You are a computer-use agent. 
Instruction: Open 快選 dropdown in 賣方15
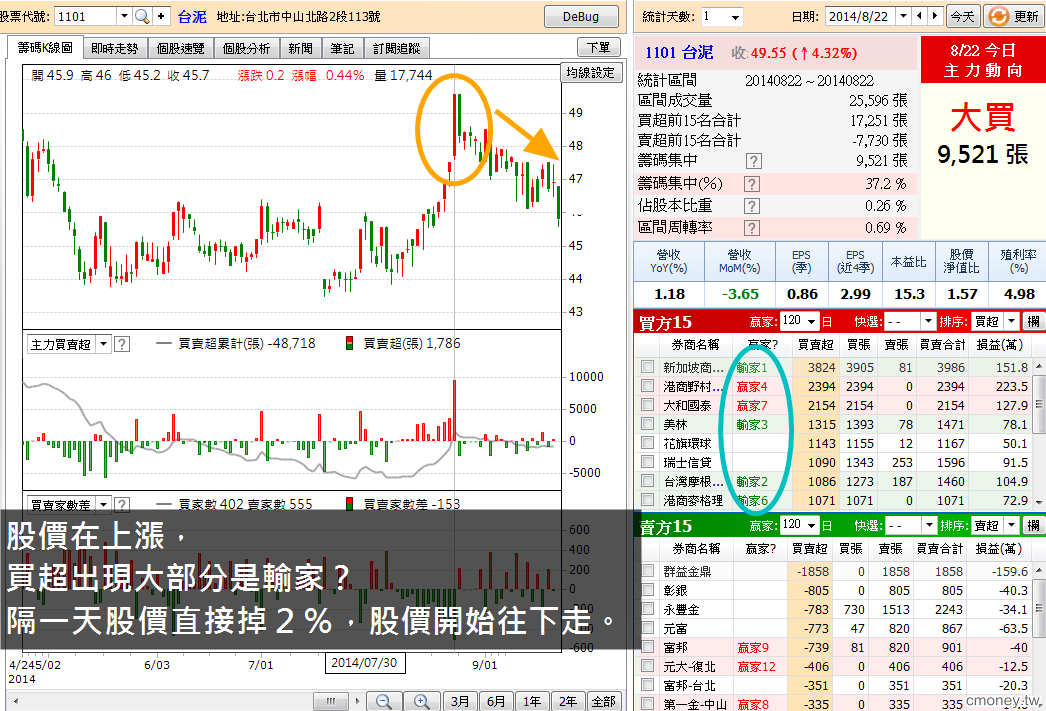[x=928, y=526]
